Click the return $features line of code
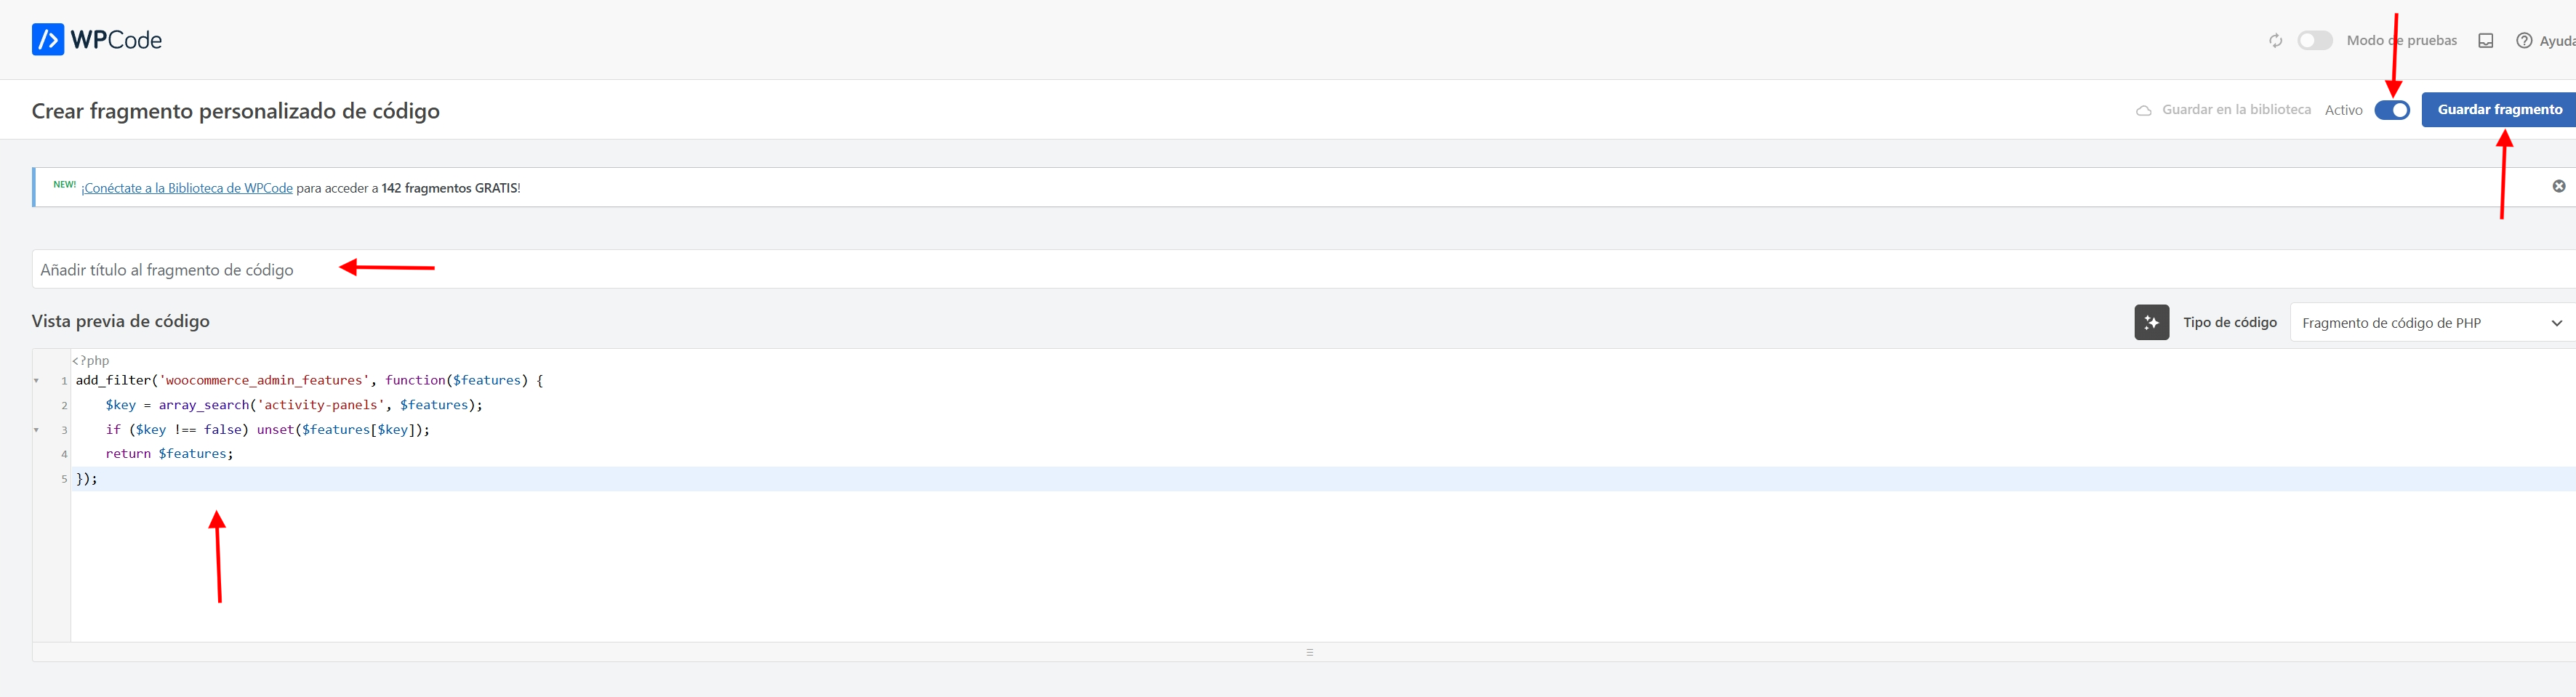This screenshot has width=2576, height=697. [x=169, y=454]
